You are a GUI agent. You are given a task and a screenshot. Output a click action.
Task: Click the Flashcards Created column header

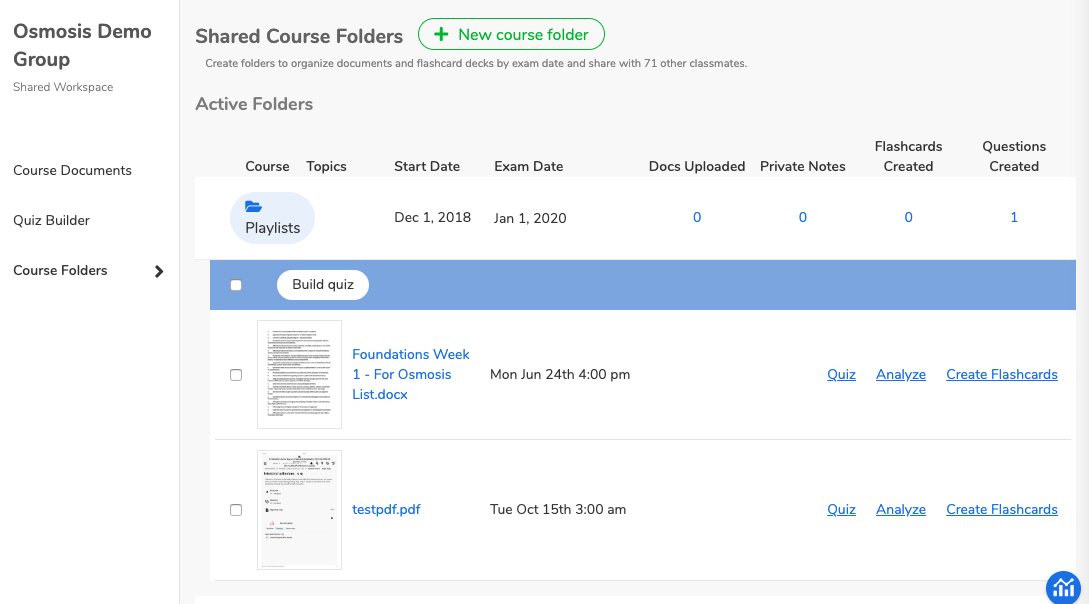pyautogui.click(x=908, y=156)
